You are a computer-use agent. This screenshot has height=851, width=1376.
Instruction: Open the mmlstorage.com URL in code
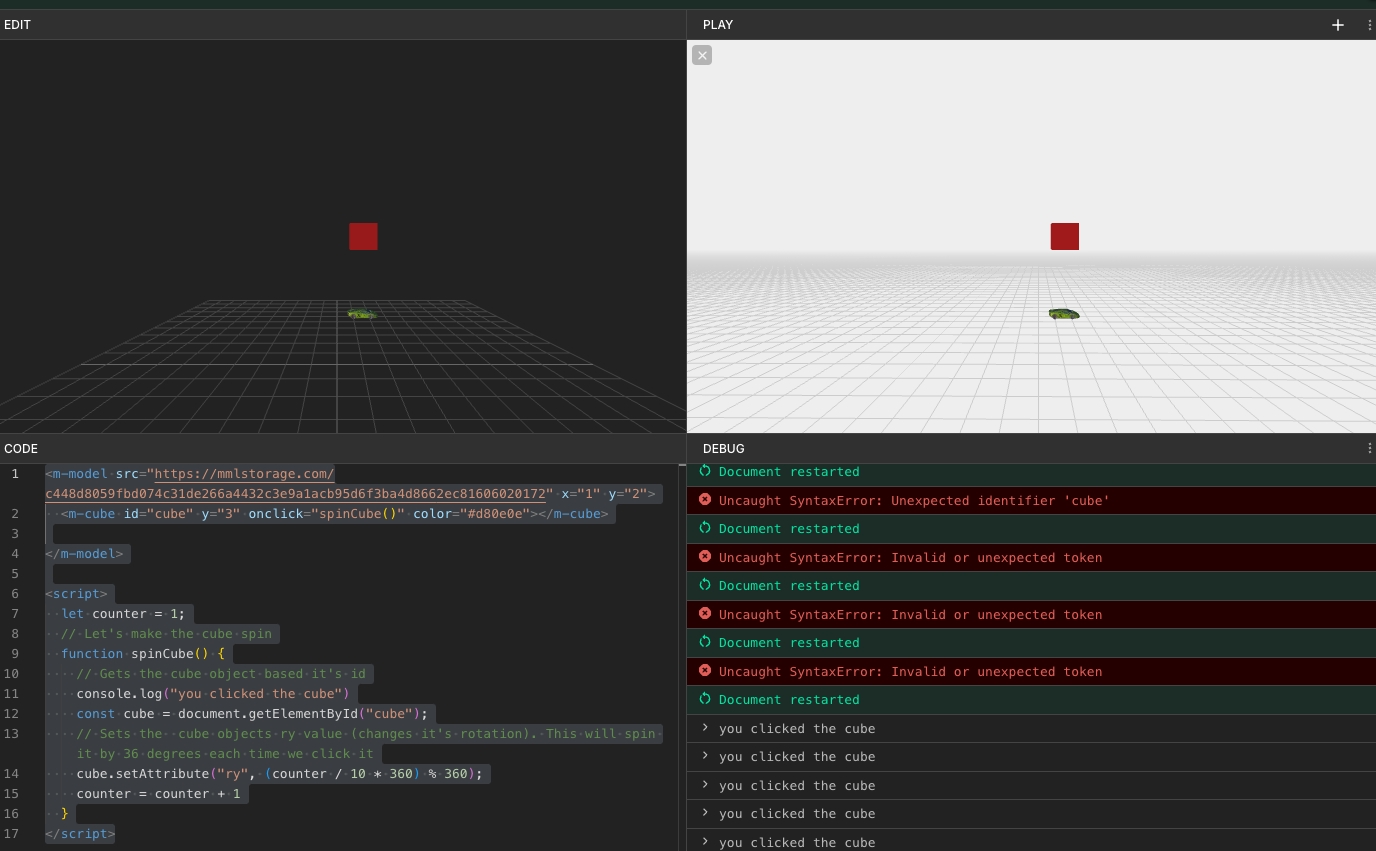(x=244, y=474)
